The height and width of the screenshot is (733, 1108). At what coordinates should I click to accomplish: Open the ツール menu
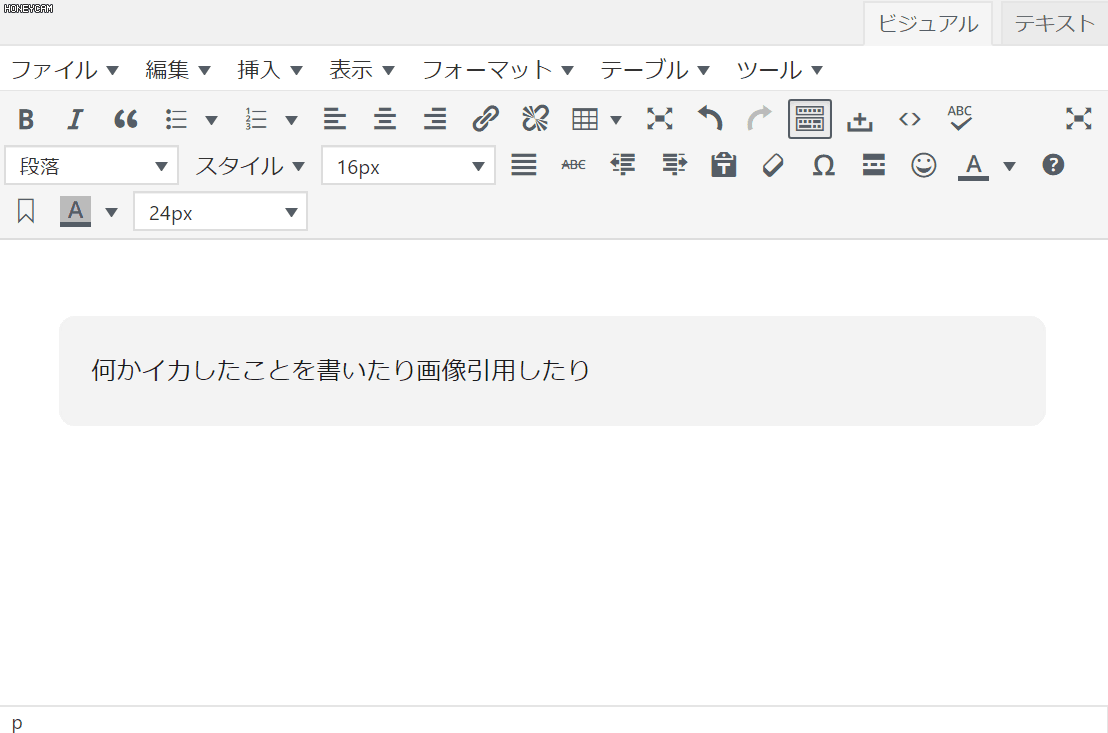coord(779,69)
